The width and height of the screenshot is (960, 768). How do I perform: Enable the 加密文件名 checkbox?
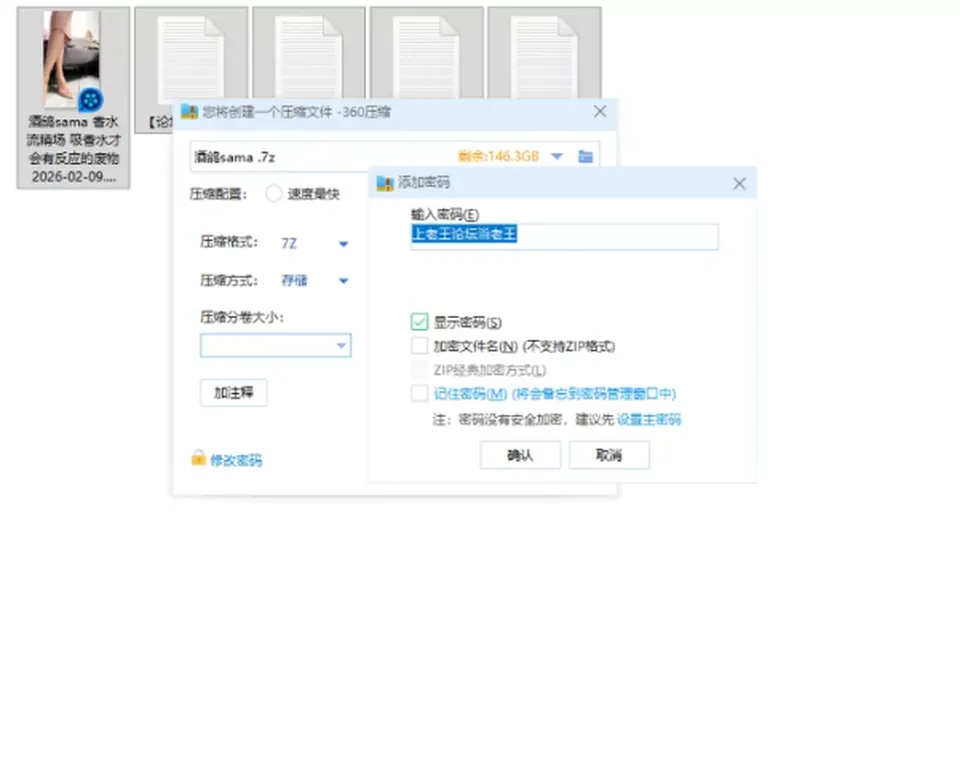[x=419, y=346]
